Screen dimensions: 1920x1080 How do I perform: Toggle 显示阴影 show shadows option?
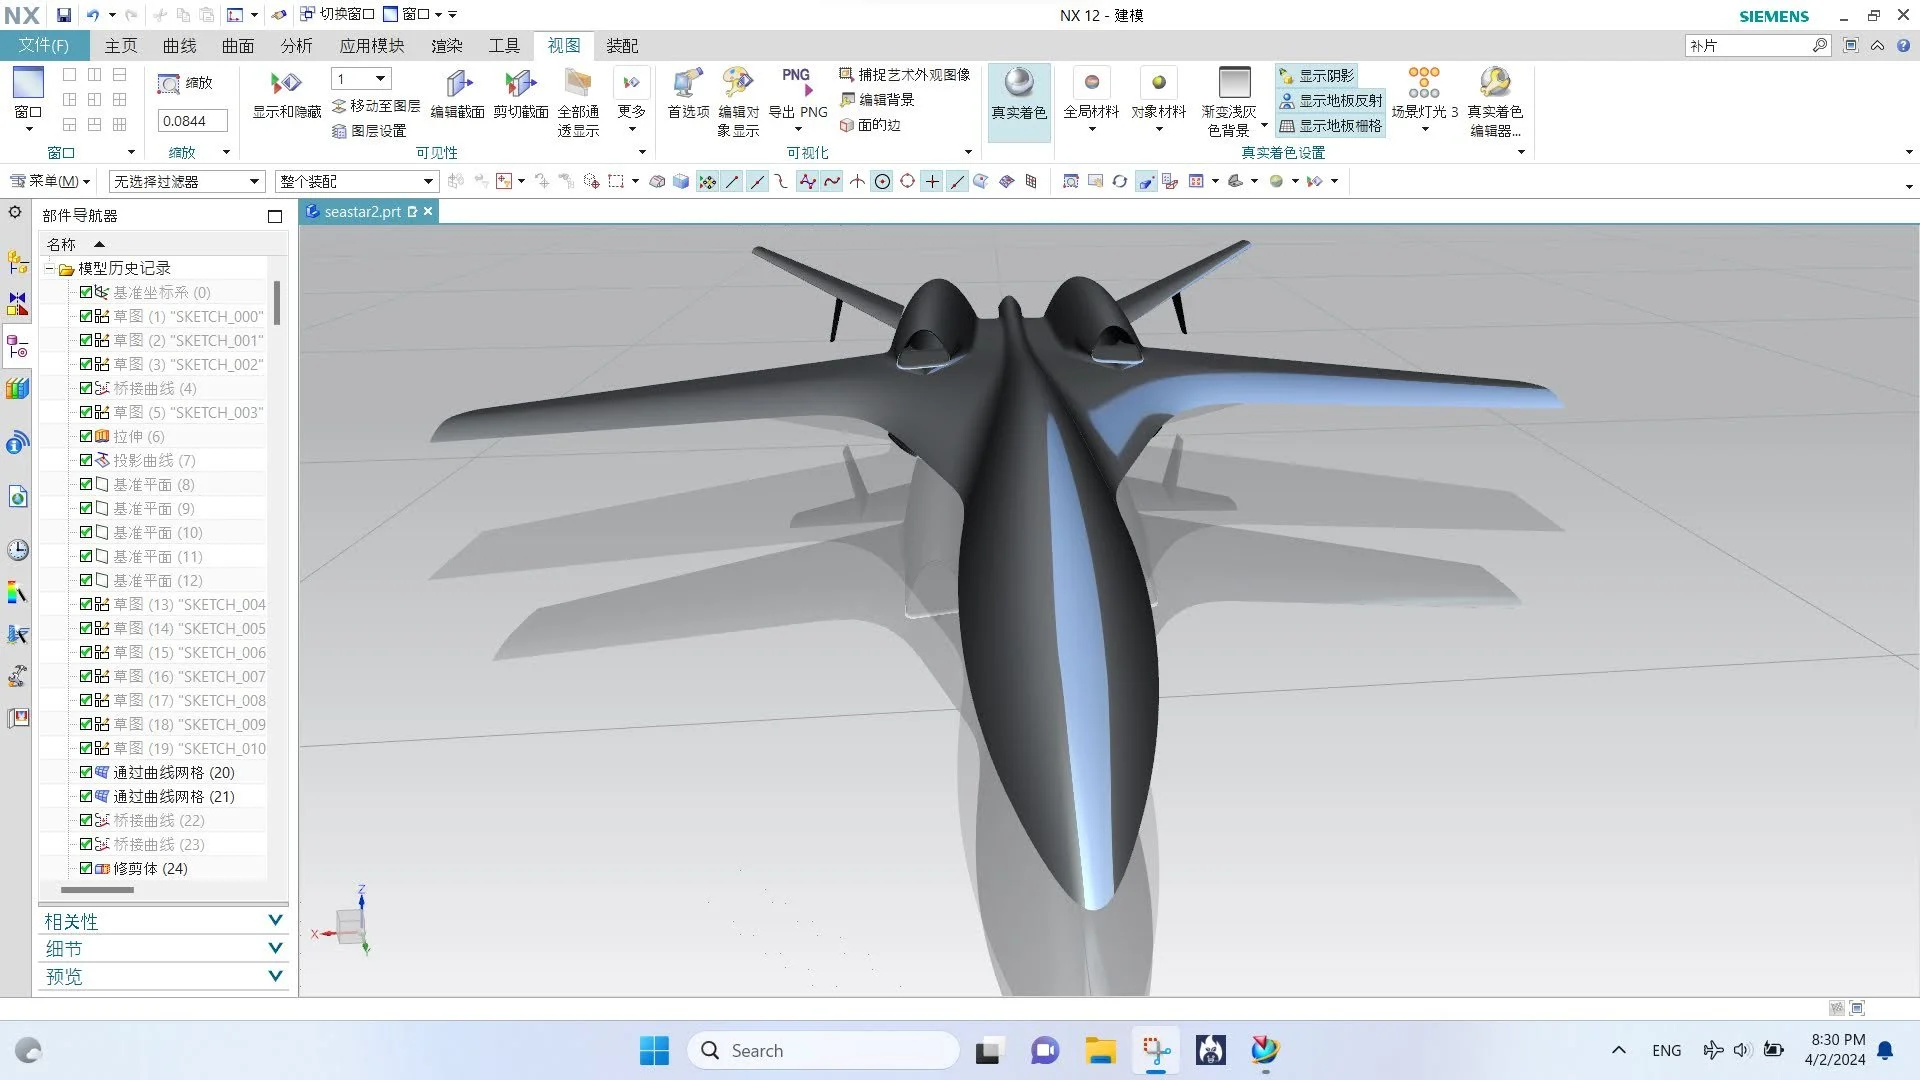click(x=1316, y=76)
